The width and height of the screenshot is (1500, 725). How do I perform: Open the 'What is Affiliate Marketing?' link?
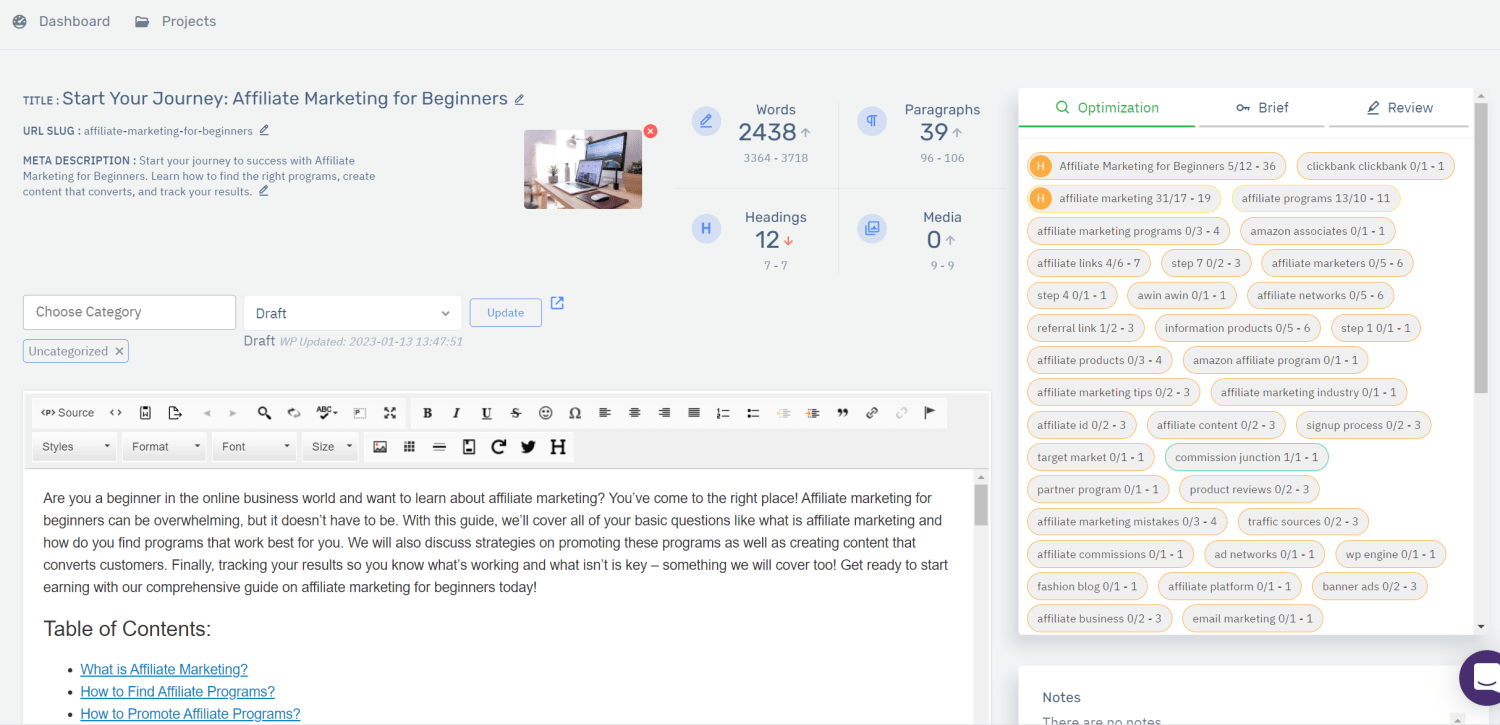click(164, 670)
